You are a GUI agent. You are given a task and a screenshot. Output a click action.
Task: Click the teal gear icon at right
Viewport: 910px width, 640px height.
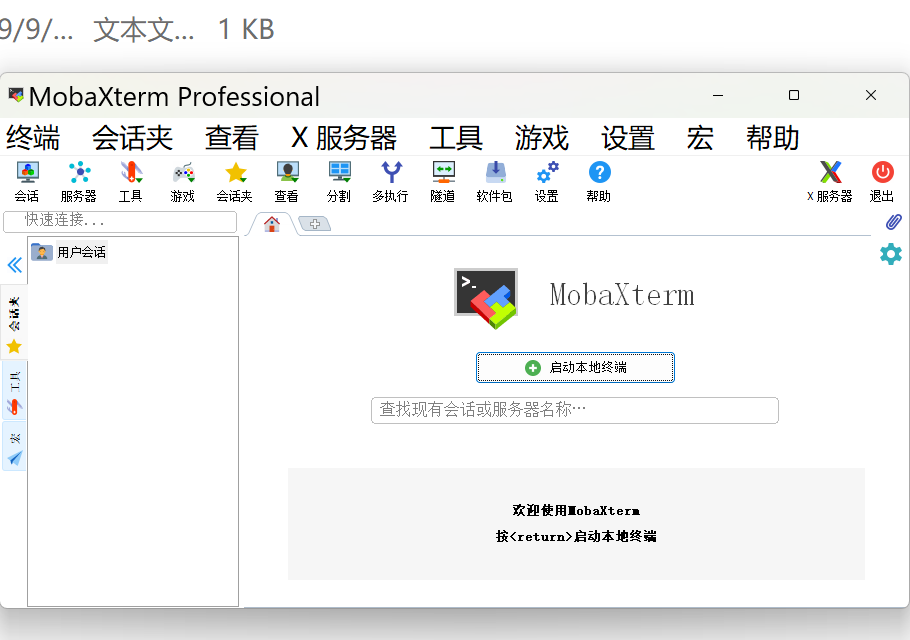[891, 254]
